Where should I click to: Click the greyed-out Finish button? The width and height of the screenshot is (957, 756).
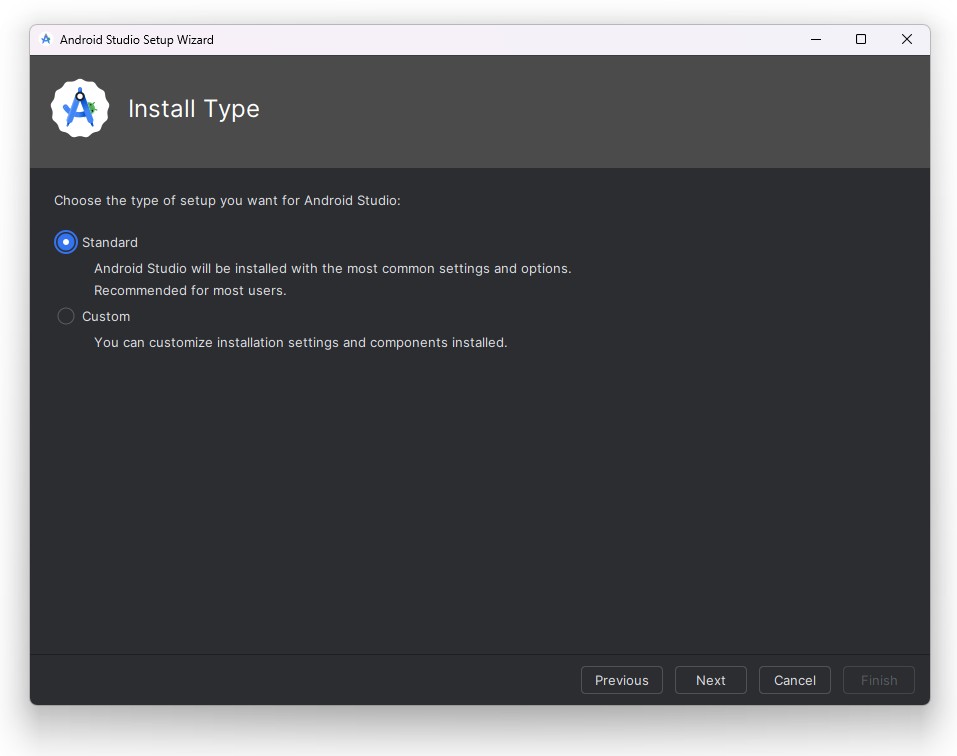(878, 680)
